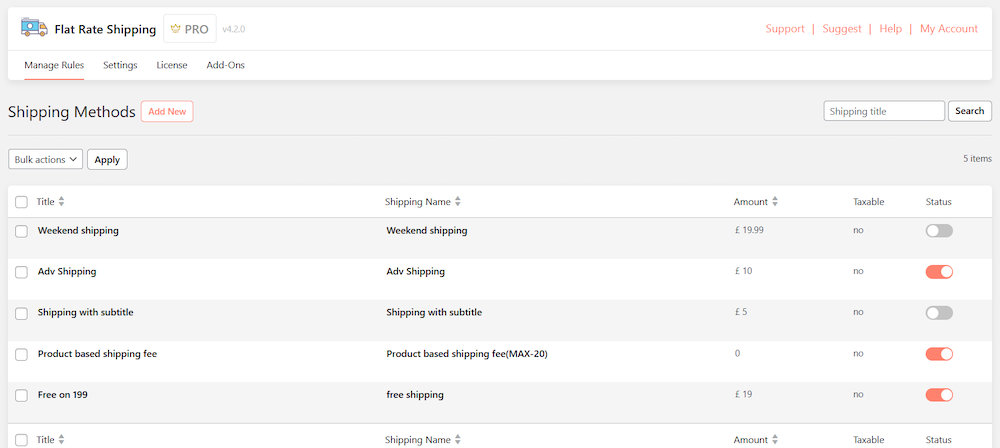Image resolution: width=1000 pixels, height=448 pixels.
Task: Sort by Shipping Name in top header
Action: tap(458, 202)
